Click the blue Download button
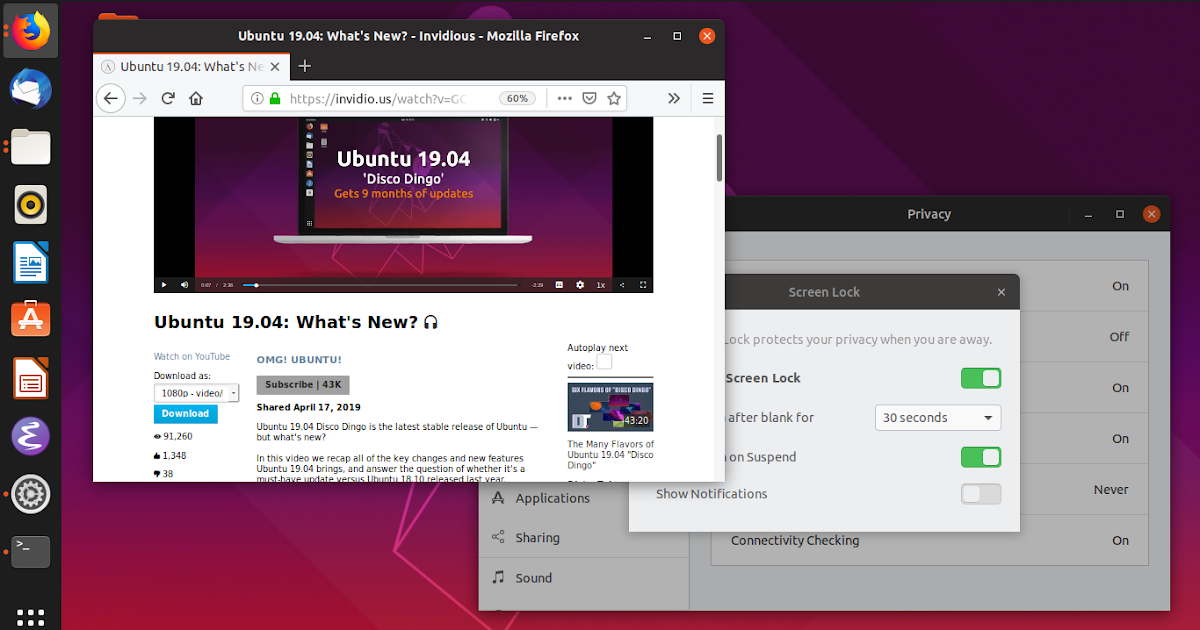 pyautogui.click(x=185, y=414)
